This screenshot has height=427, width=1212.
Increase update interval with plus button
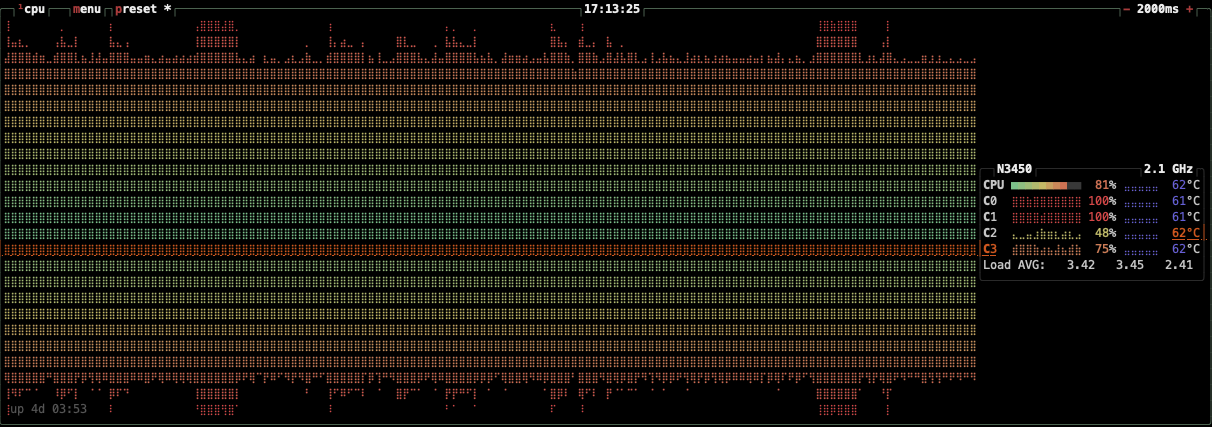[x=1189, y=8]
